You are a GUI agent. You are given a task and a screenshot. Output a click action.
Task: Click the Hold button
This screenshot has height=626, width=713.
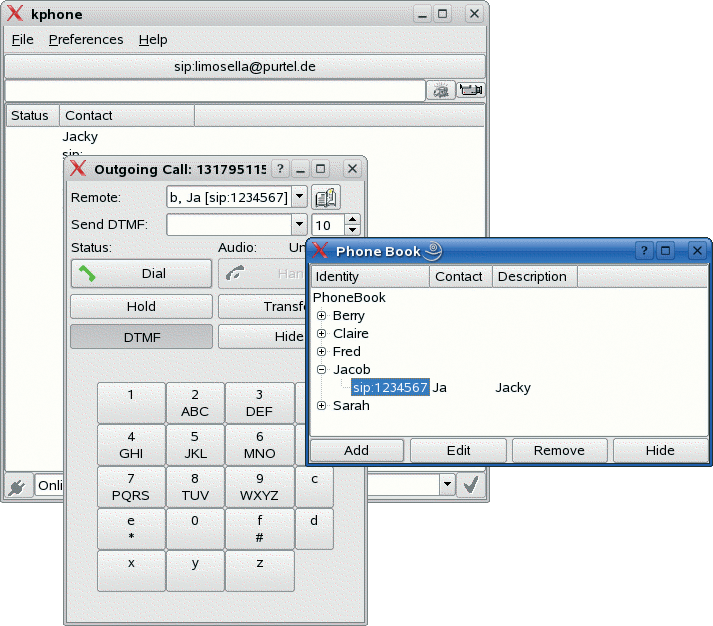pos(141,306)
